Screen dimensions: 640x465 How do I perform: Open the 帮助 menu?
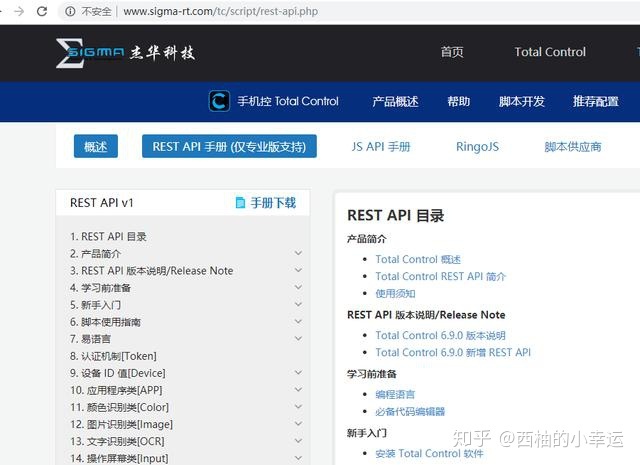[459, 101]
